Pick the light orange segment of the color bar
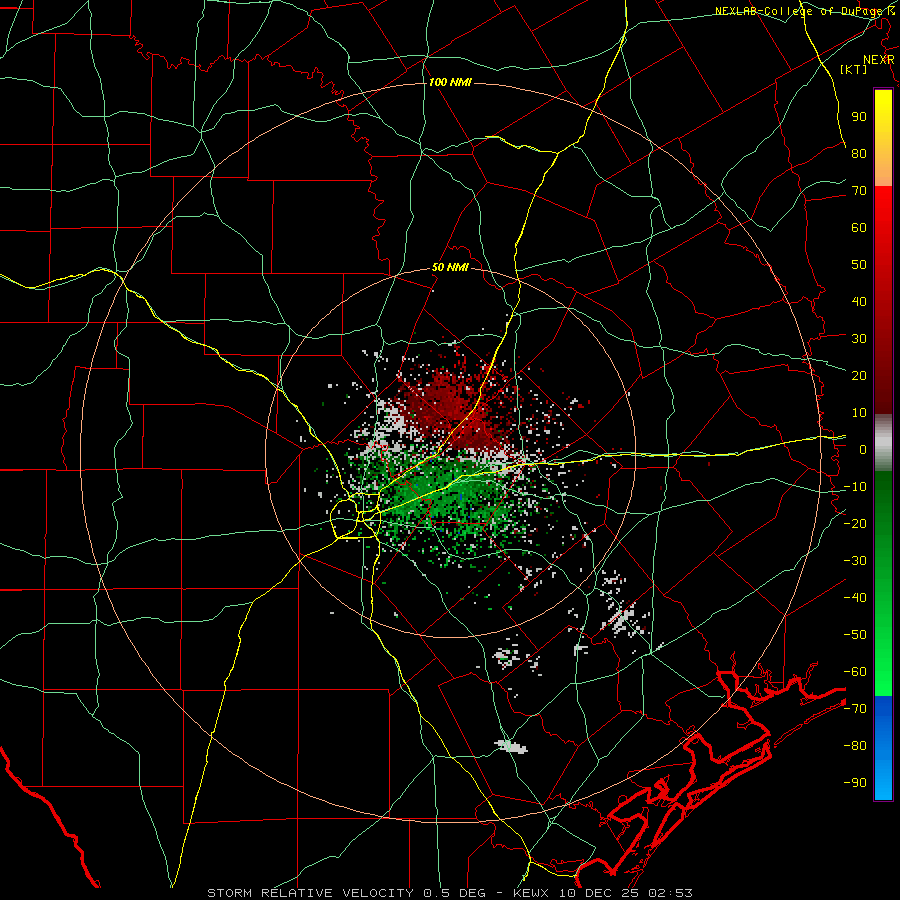Screen dimensions: 900x900 pos(883,170)
